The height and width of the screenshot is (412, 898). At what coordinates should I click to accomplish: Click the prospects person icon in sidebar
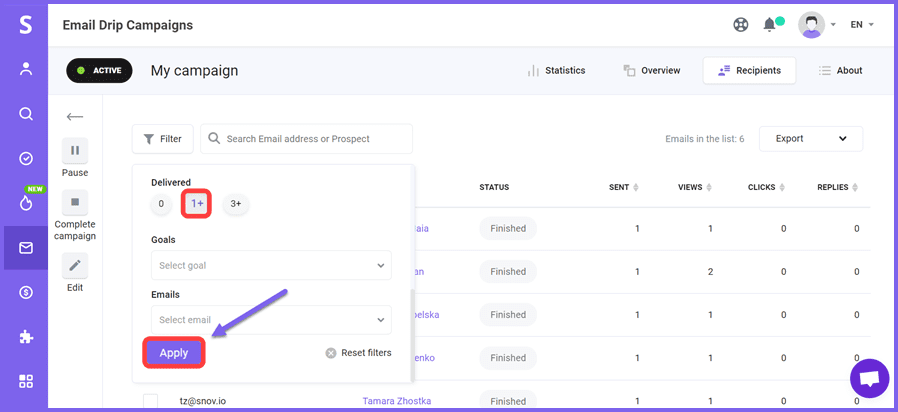pos(26,69)
